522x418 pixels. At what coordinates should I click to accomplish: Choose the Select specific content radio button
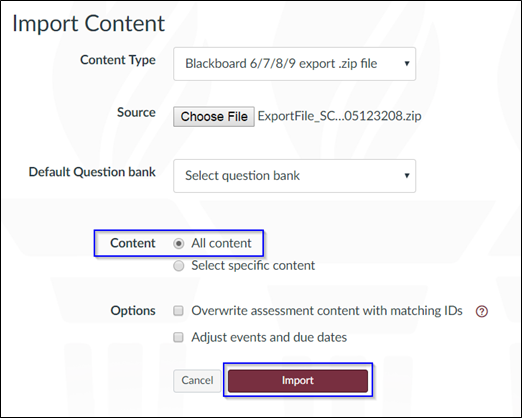tap(179, 266)
